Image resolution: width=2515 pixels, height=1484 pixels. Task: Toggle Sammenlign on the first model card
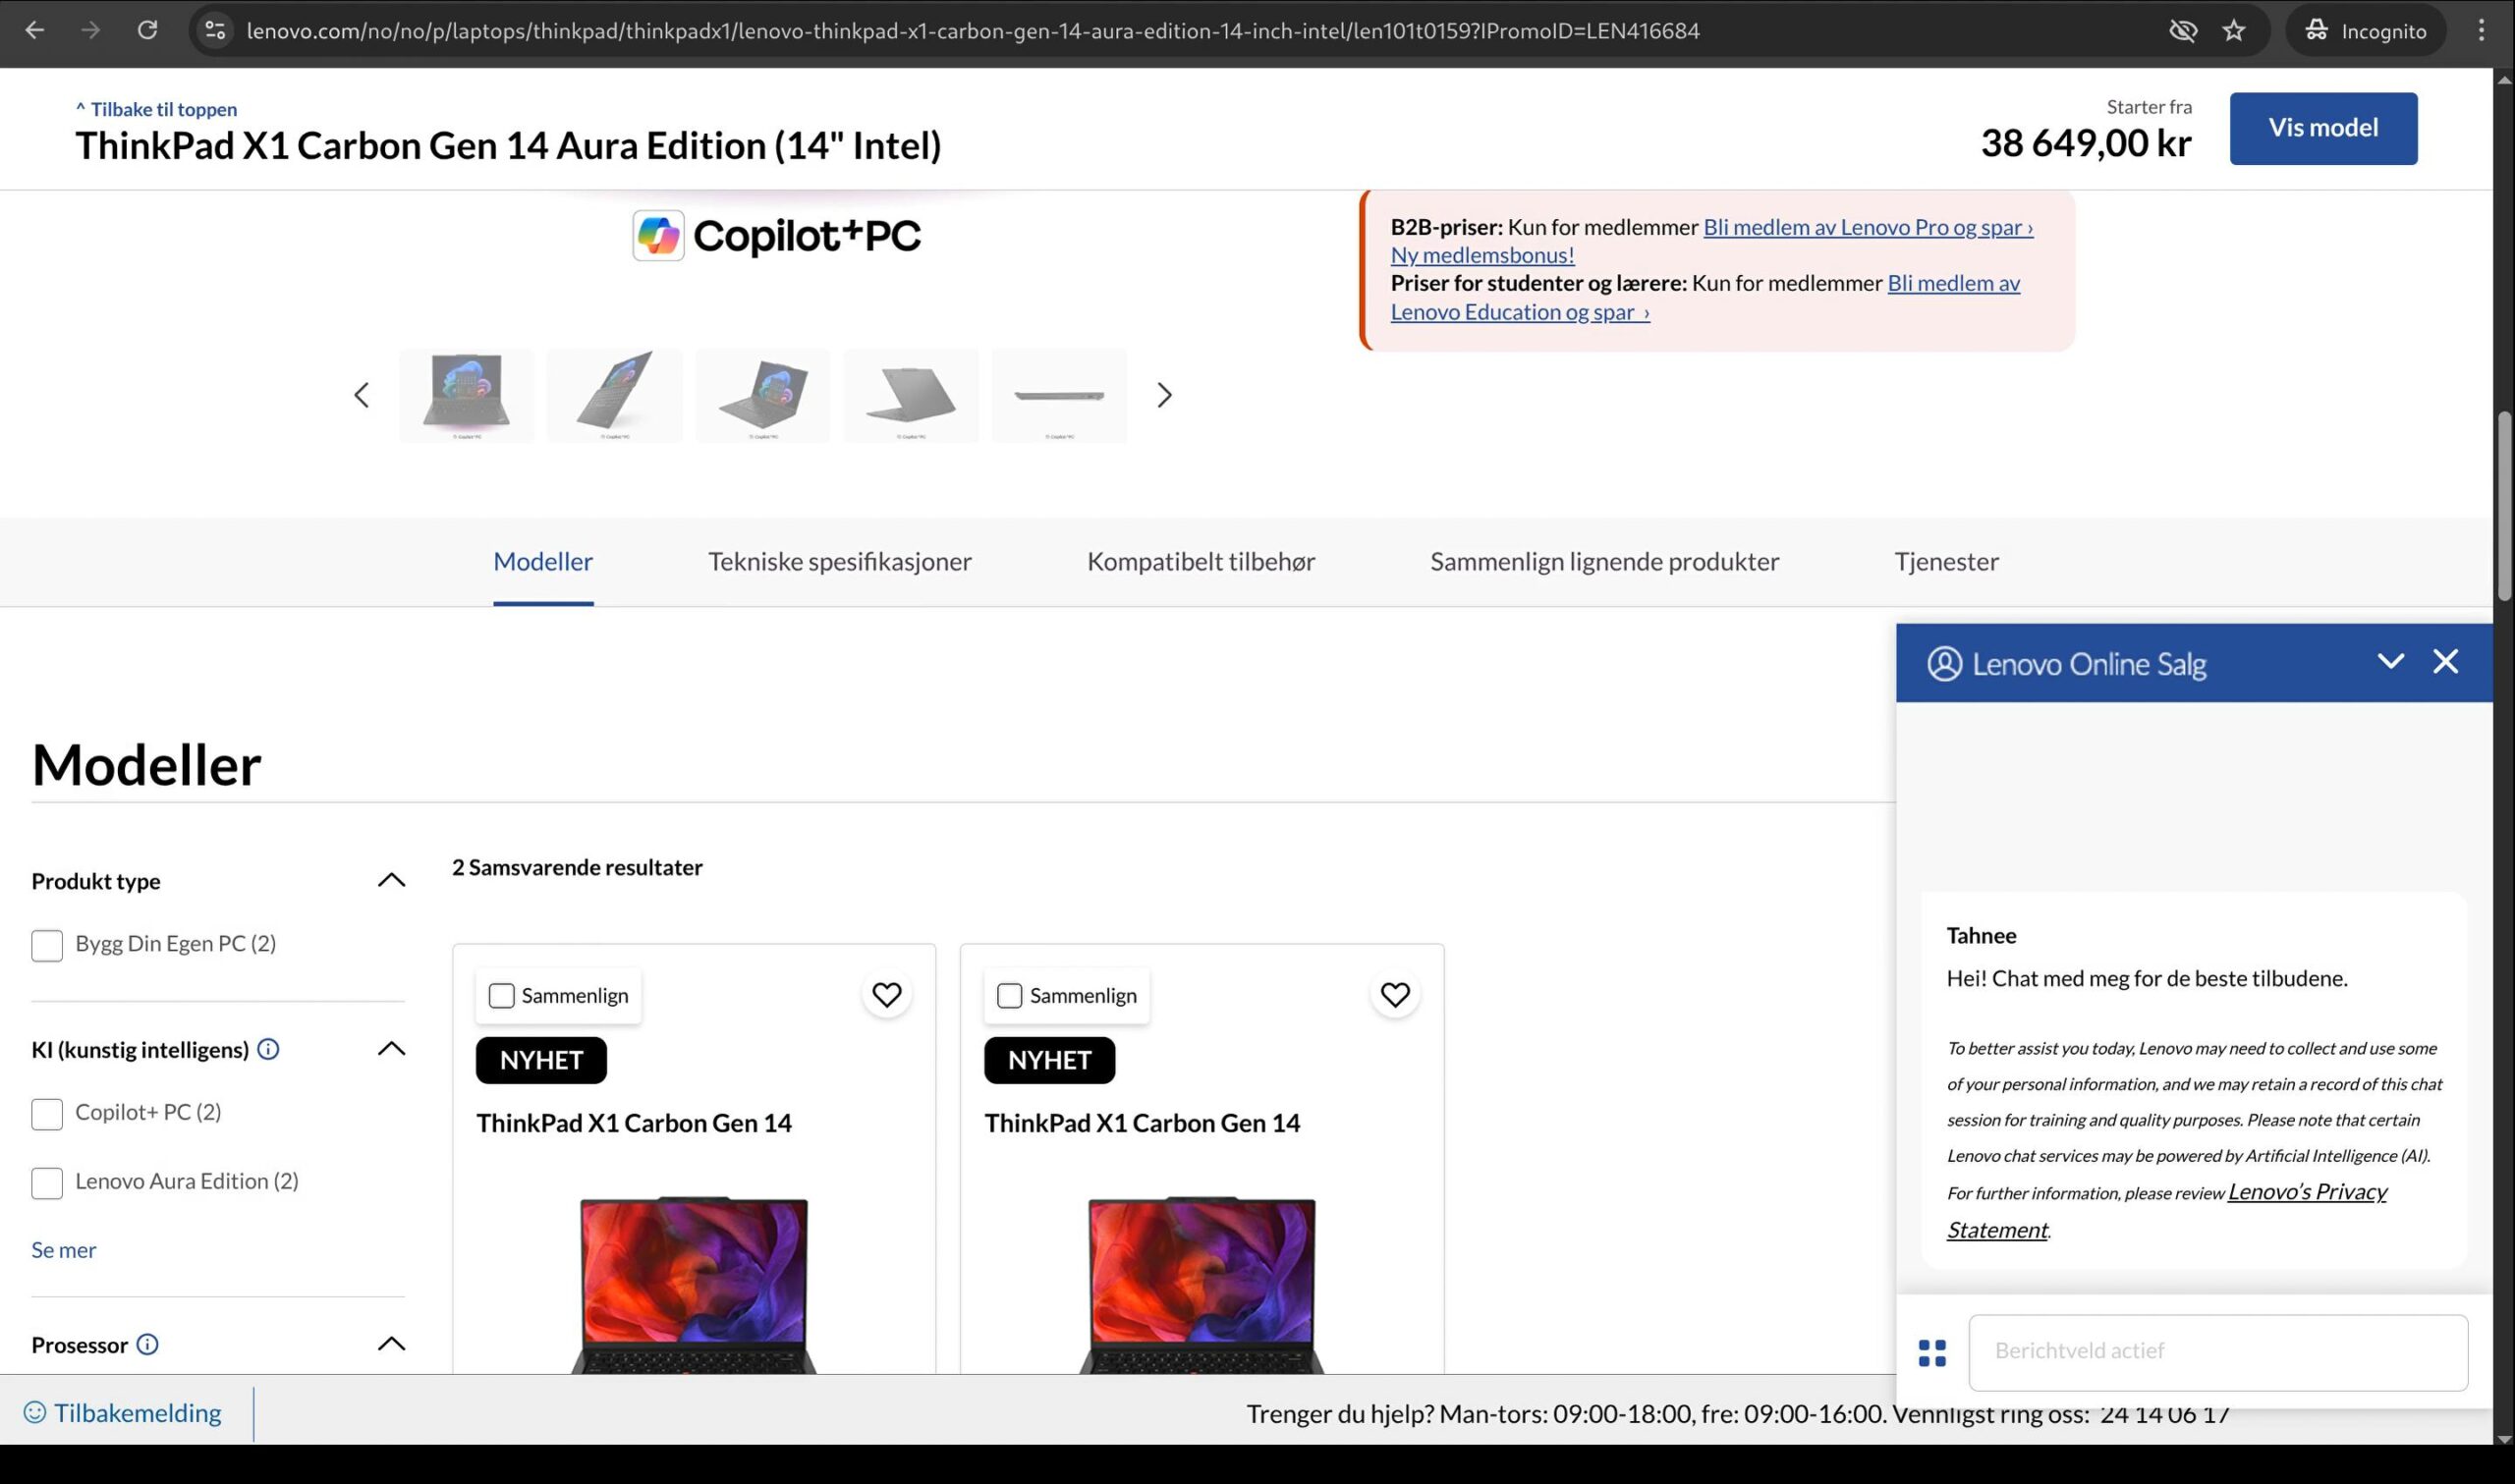501,996
